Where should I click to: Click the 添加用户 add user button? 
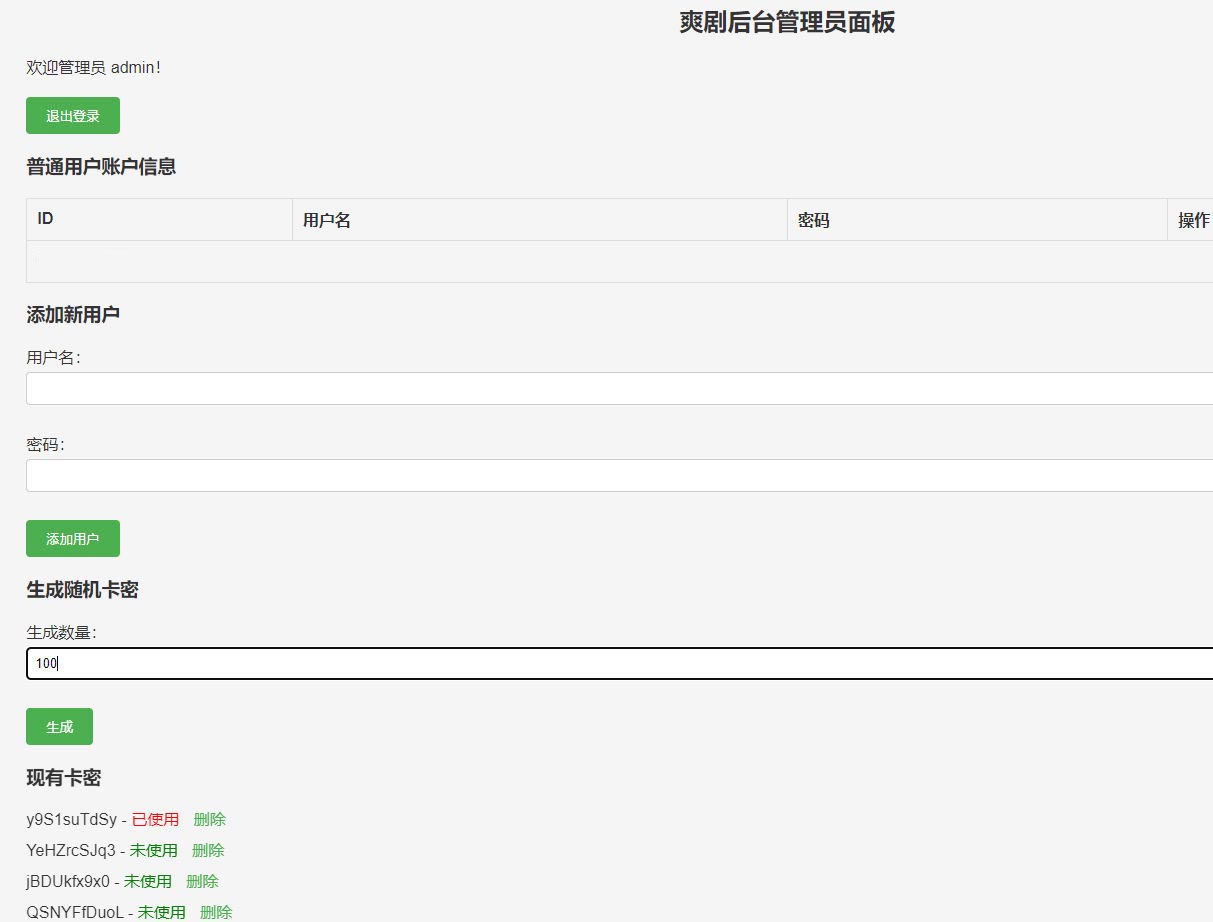(x=72, y=538)
